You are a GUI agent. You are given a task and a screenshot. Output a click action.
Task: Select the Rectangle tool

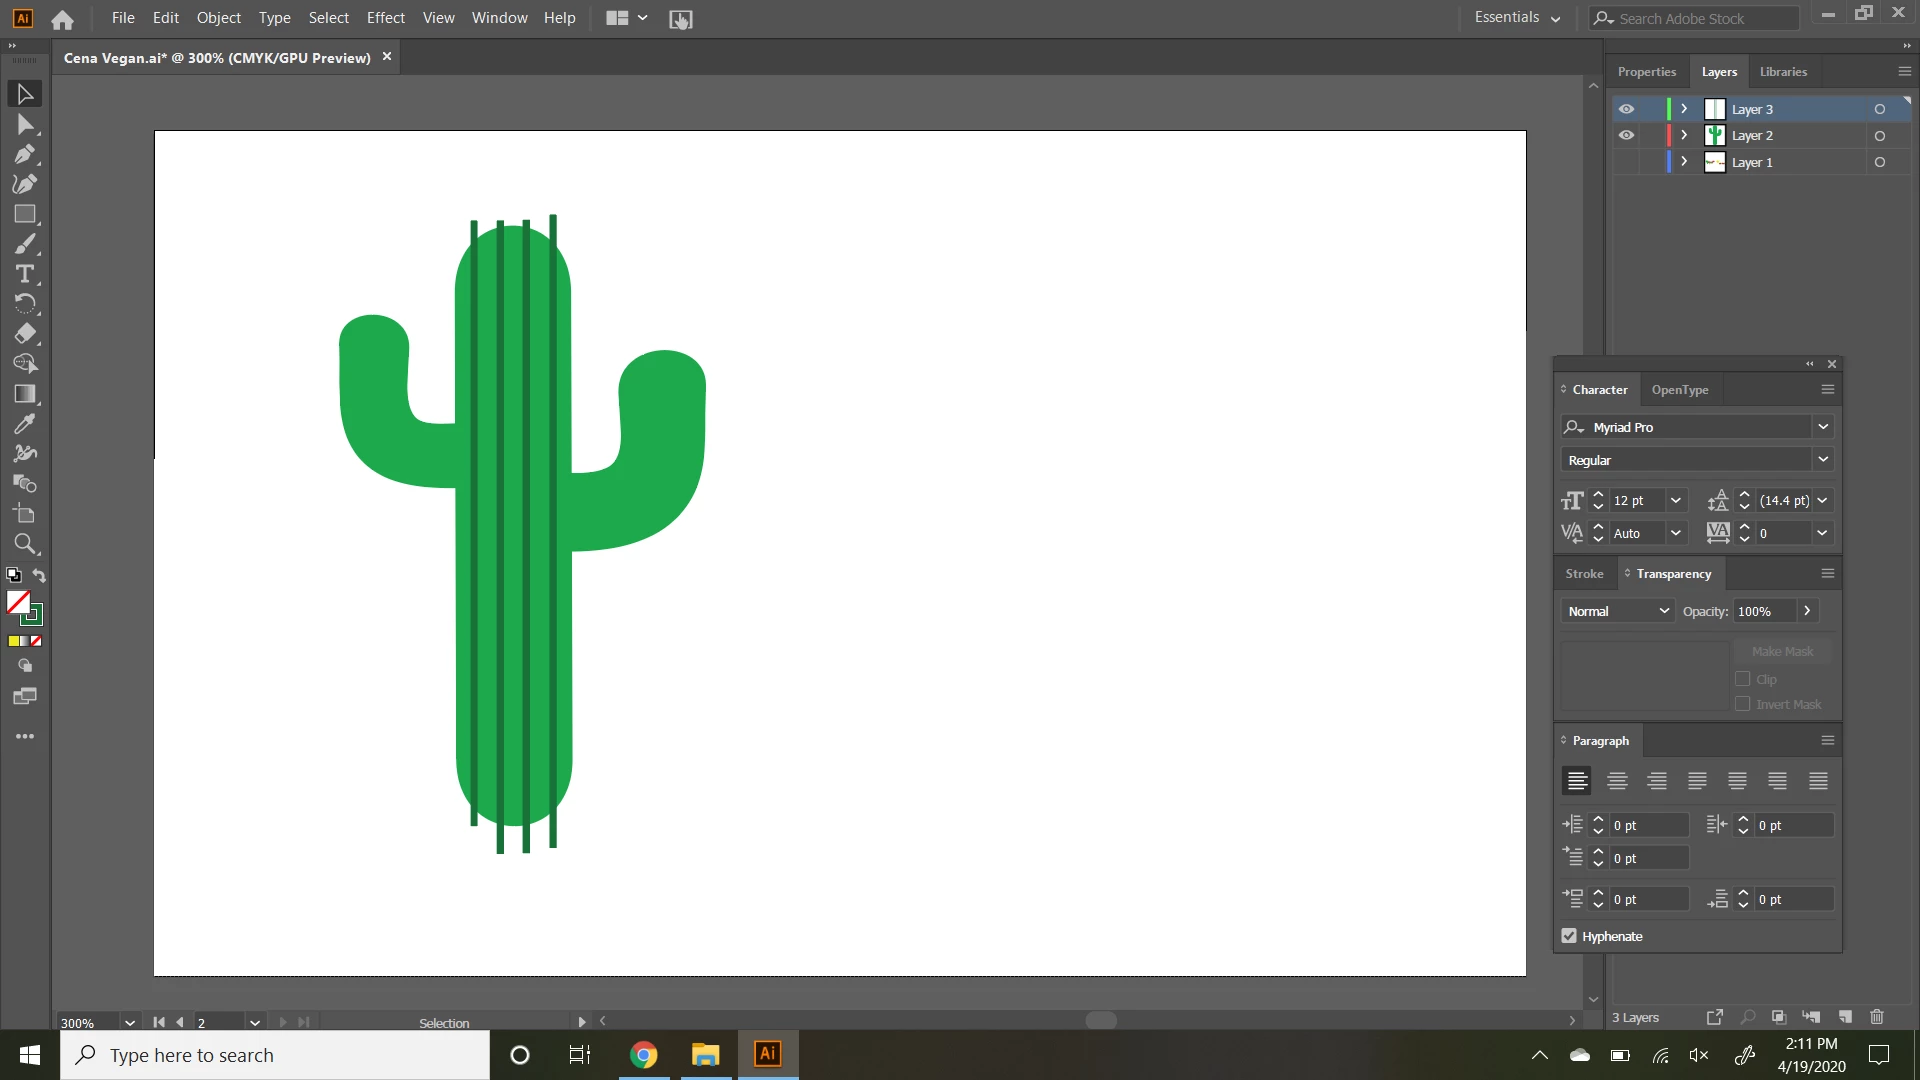[25, 214]
